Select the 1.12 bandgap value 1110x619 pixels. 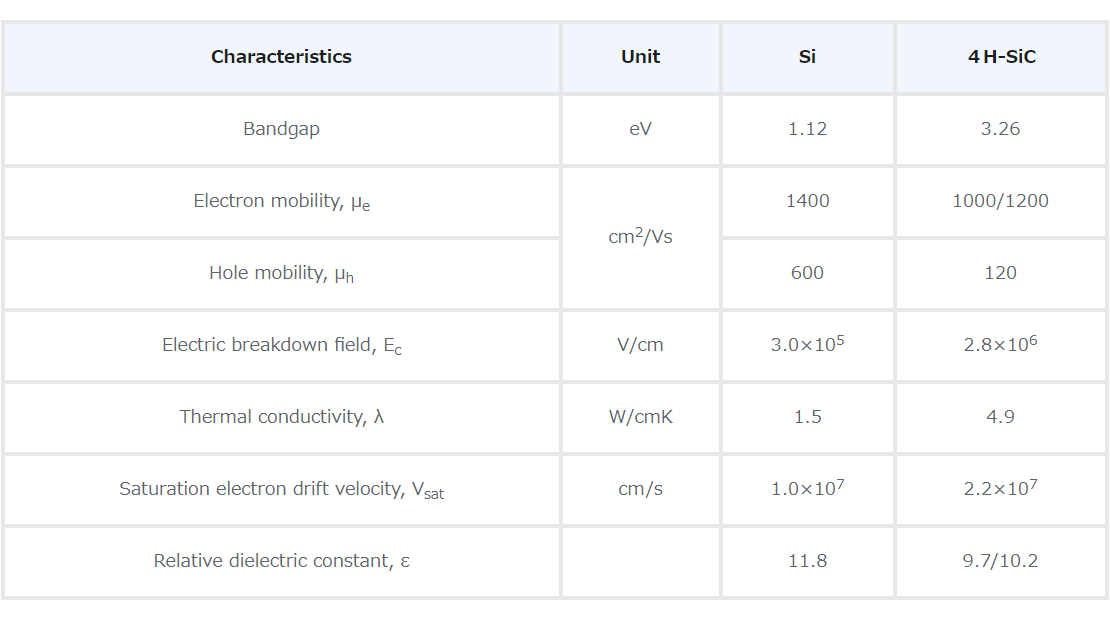tap(807, 129)
